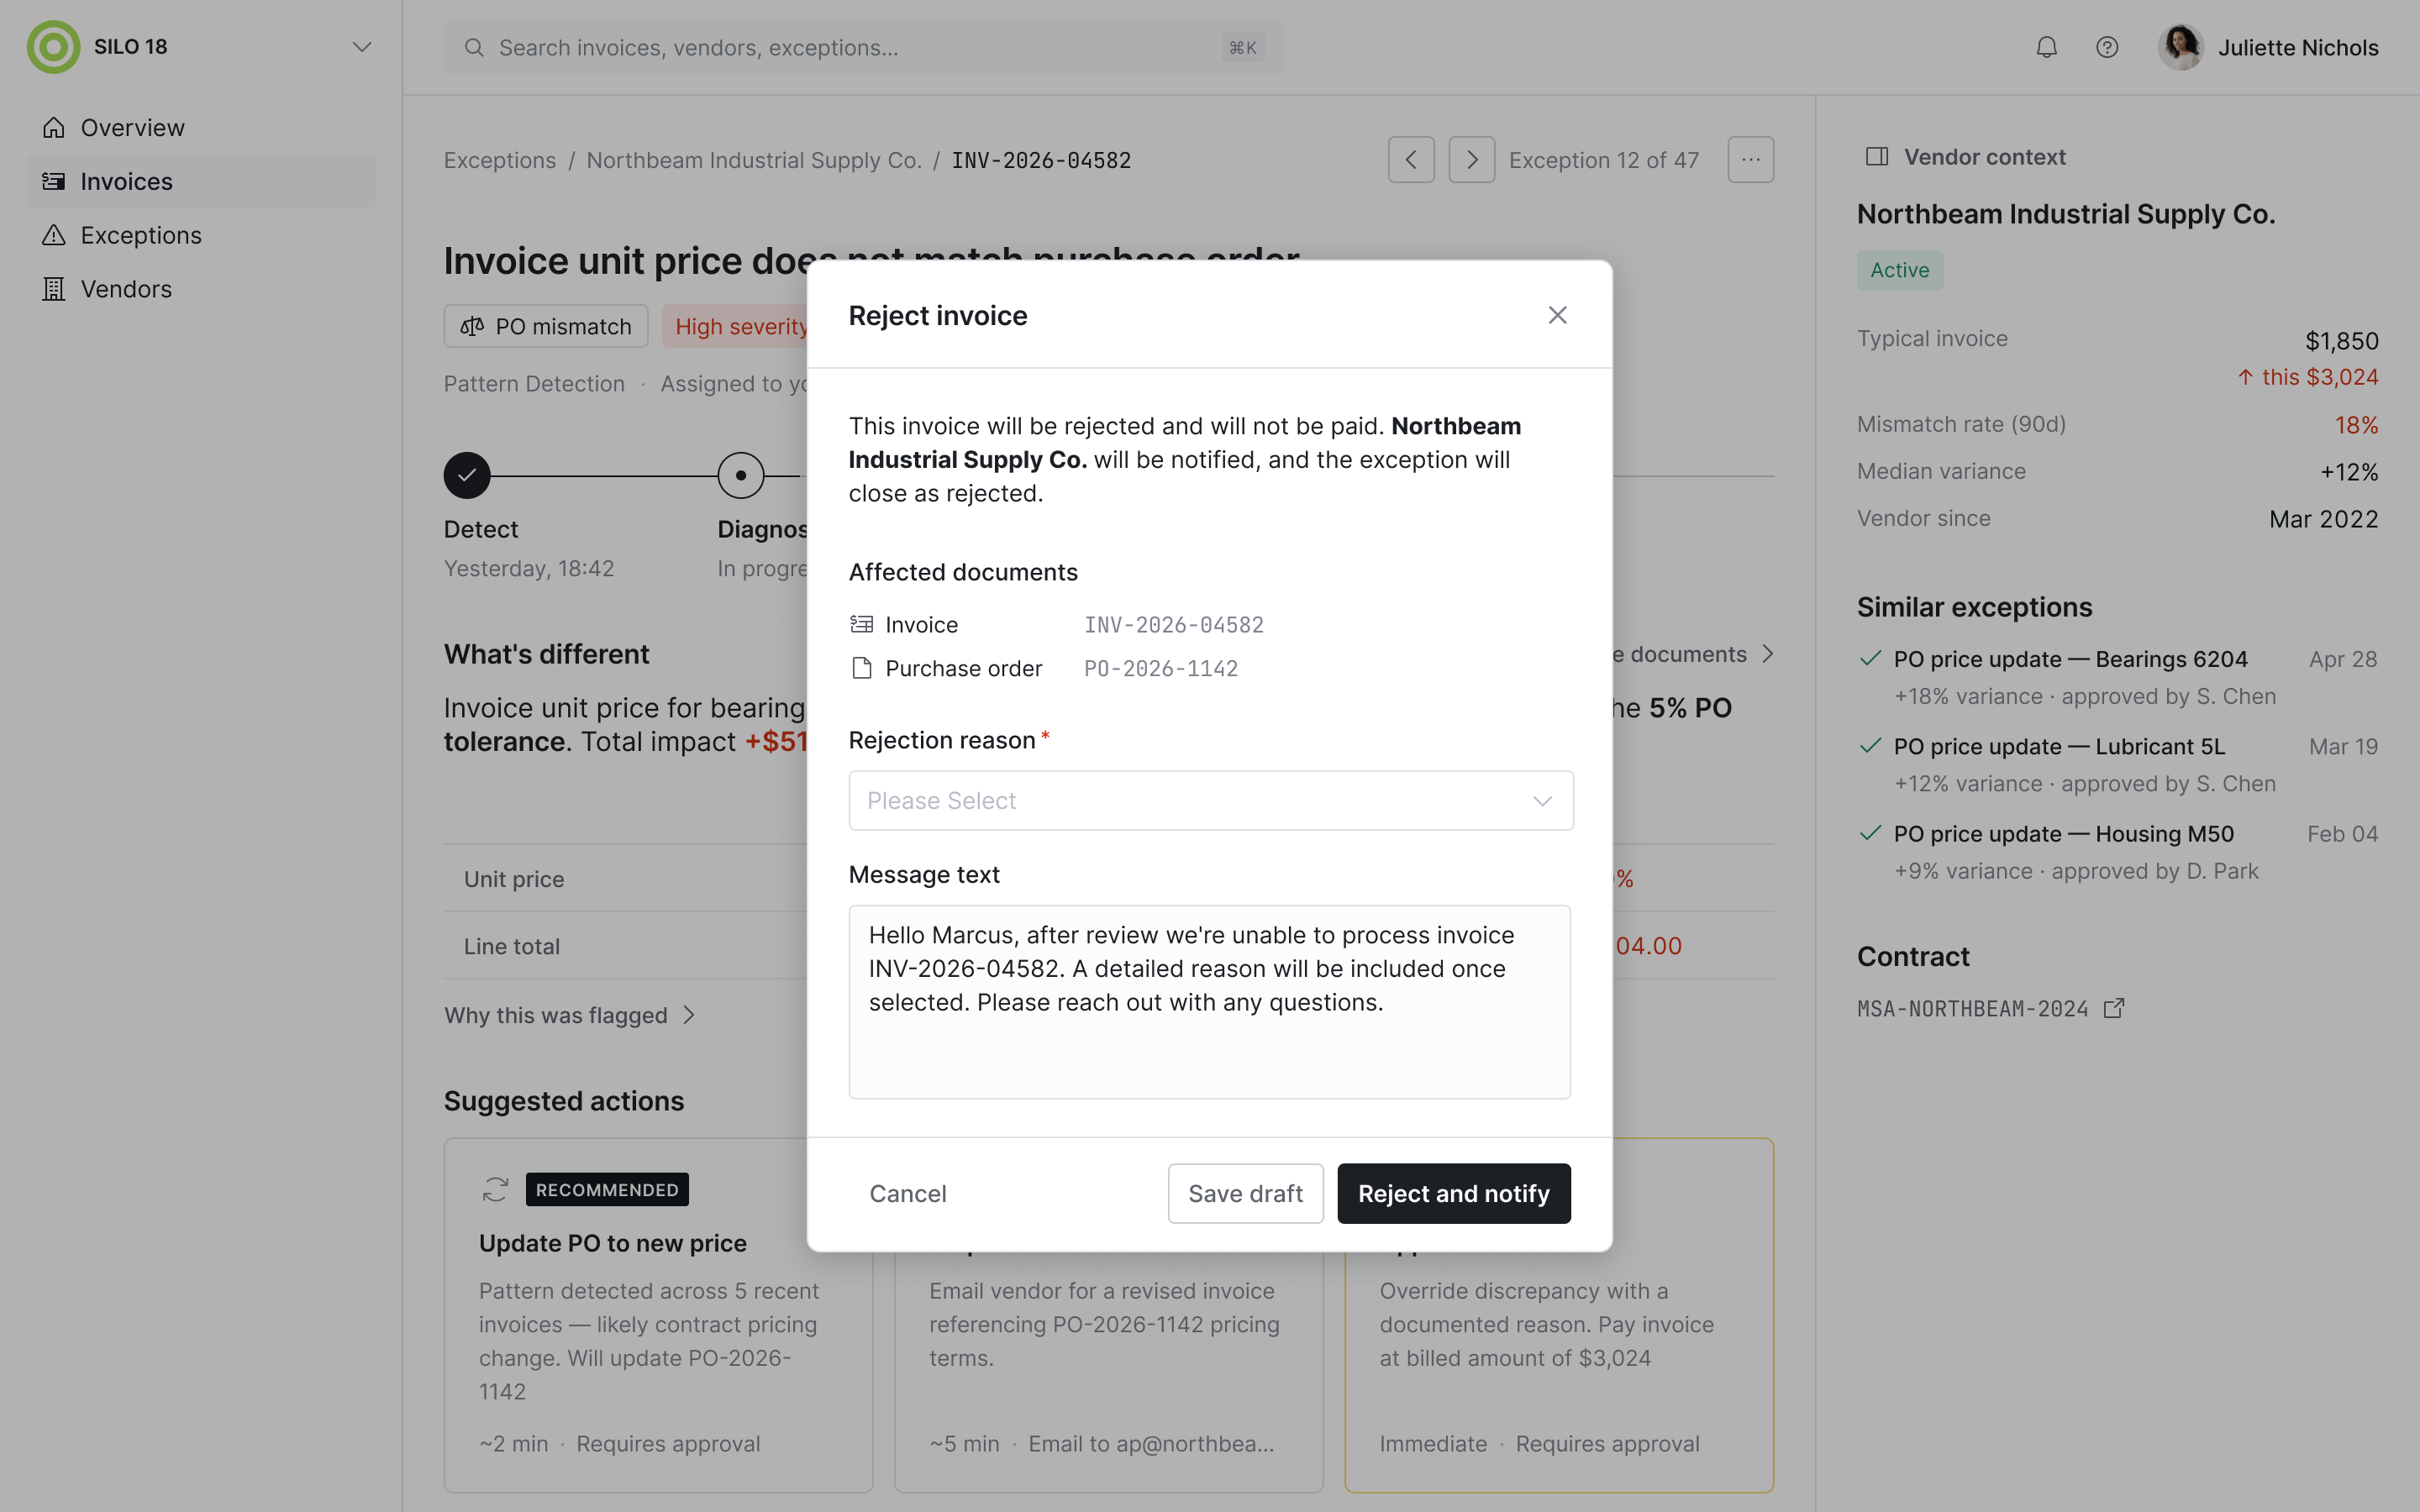
Task: Expand the SILO 18 workspace switcher chevron
Action: (x=362, y=47)
